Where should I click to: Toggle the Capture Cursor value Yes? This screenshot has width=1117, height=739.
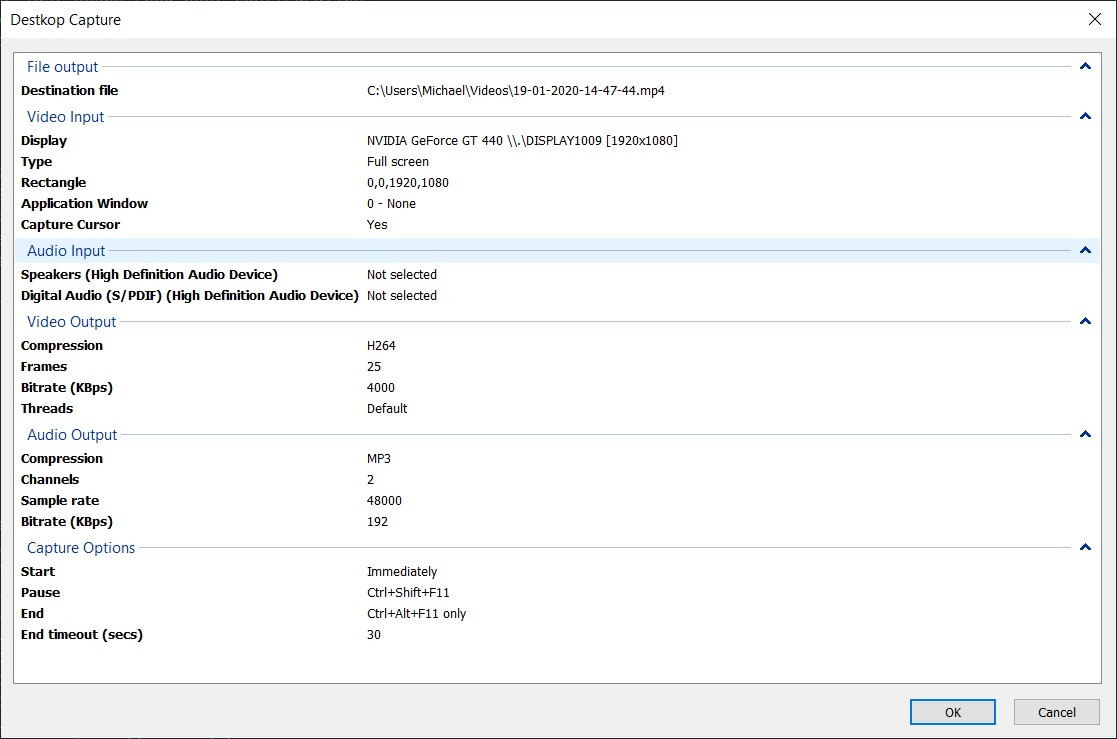pos(377,225)
